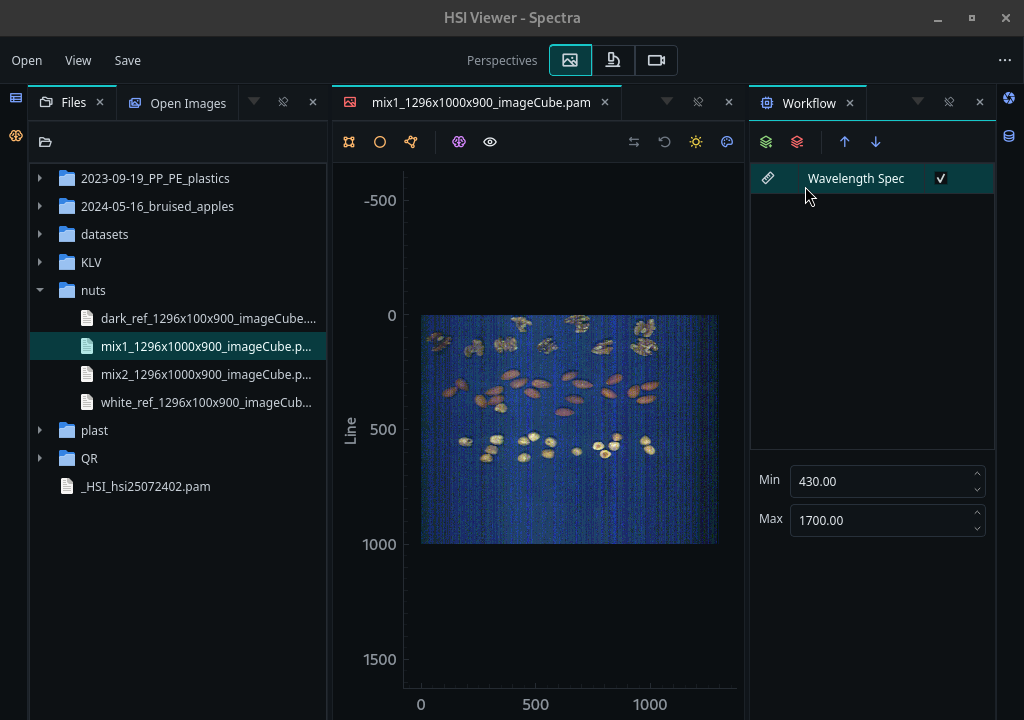Select _HSI_hsi25072402.pam file
This screenshot has width=1024, height=720.
[x=178, y=486]
